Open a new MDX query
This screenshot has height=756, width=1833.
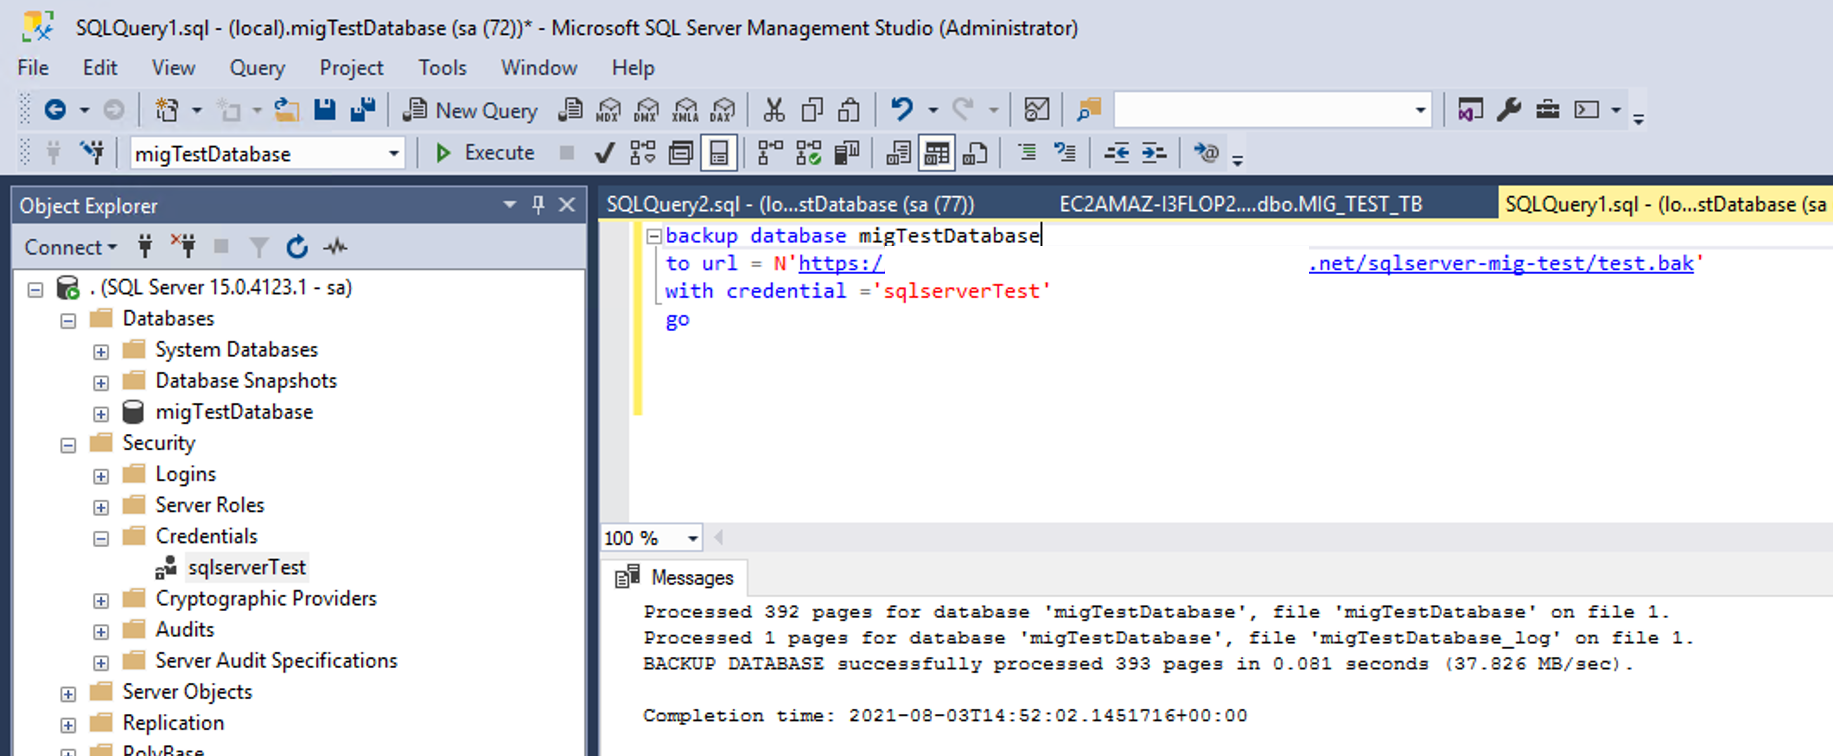608,110
